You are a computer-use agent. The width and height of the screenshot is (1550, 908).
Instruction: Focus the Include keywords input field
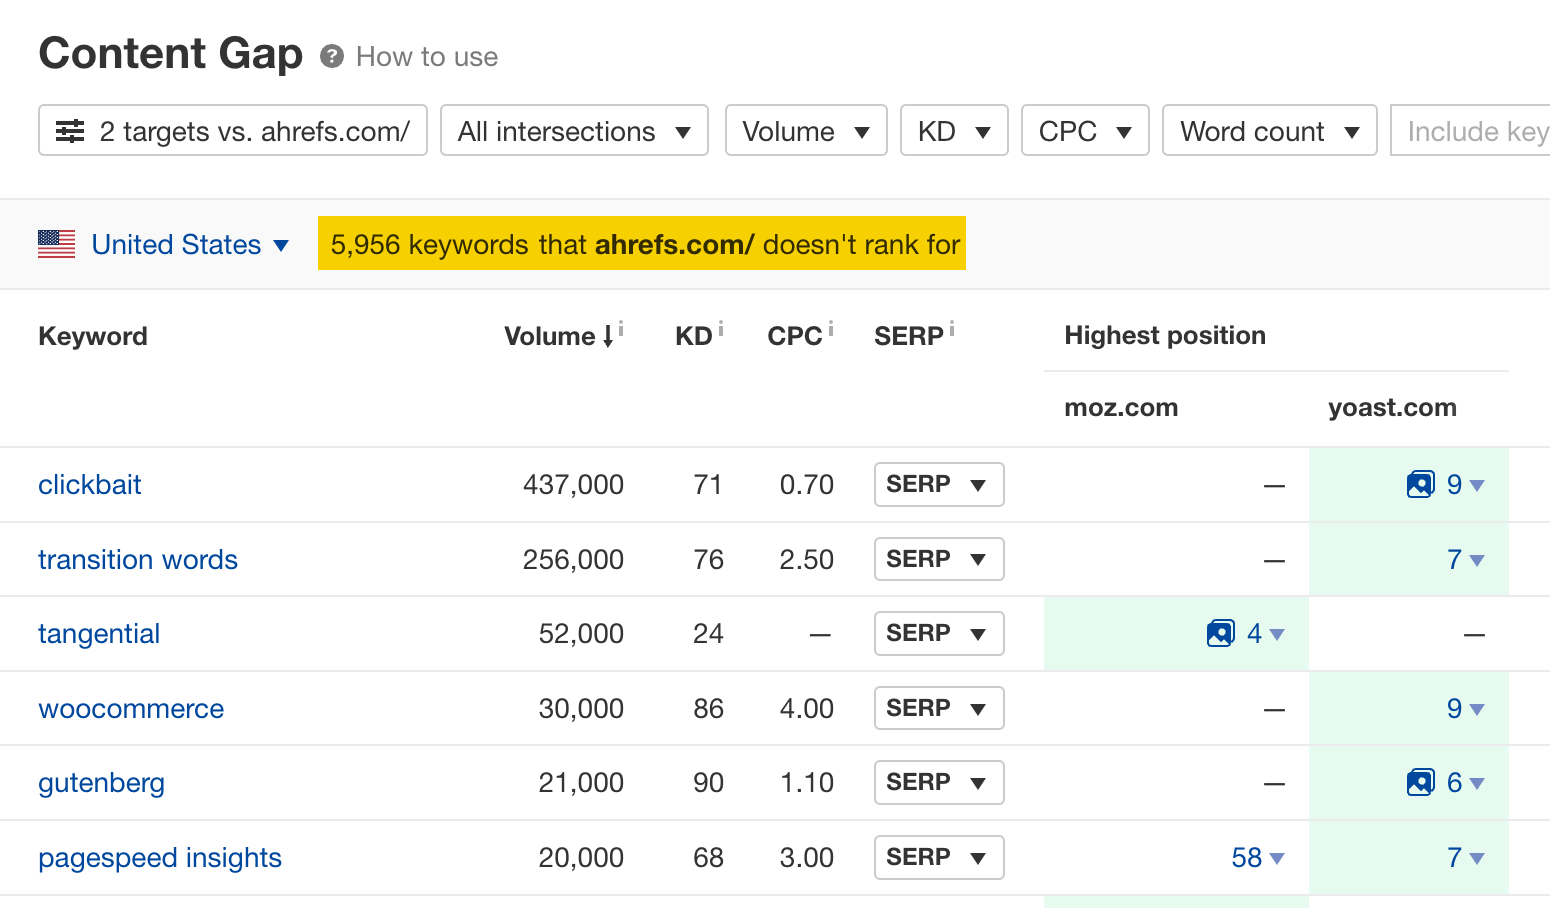point(1470,130)
